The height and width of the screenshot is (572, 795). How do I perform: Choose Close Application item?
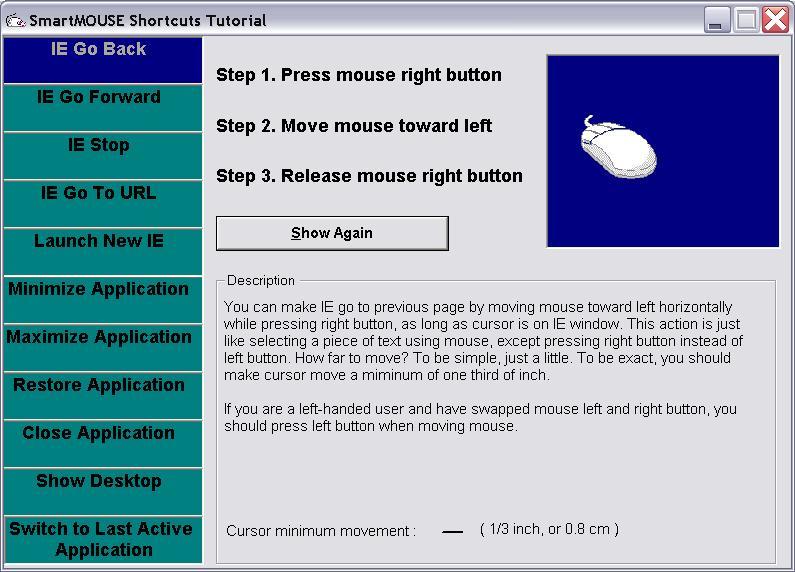(x=102, y=443)
